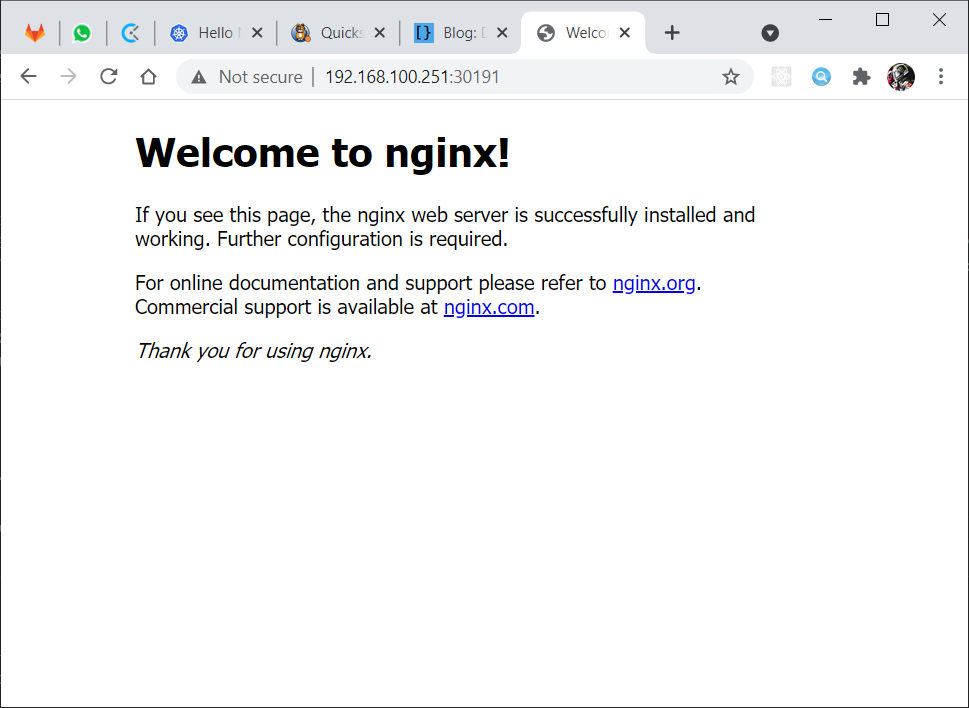969x708 pixels.
Task: Open the blue search extension icon
Action: coord(821,77)
